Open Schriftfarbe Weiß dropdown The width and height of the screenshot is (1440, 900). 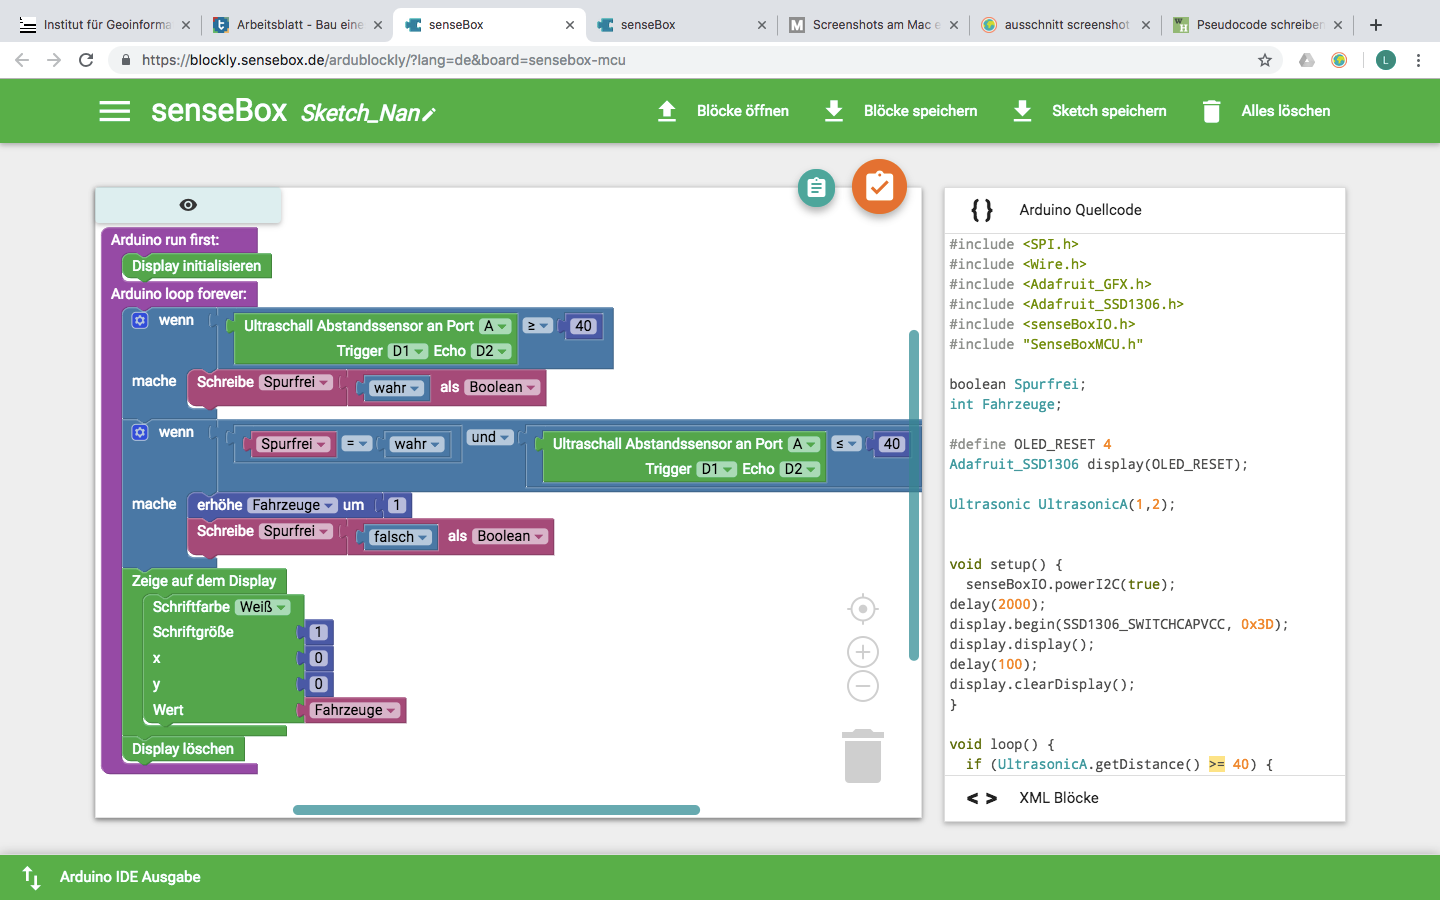[263, 607]
